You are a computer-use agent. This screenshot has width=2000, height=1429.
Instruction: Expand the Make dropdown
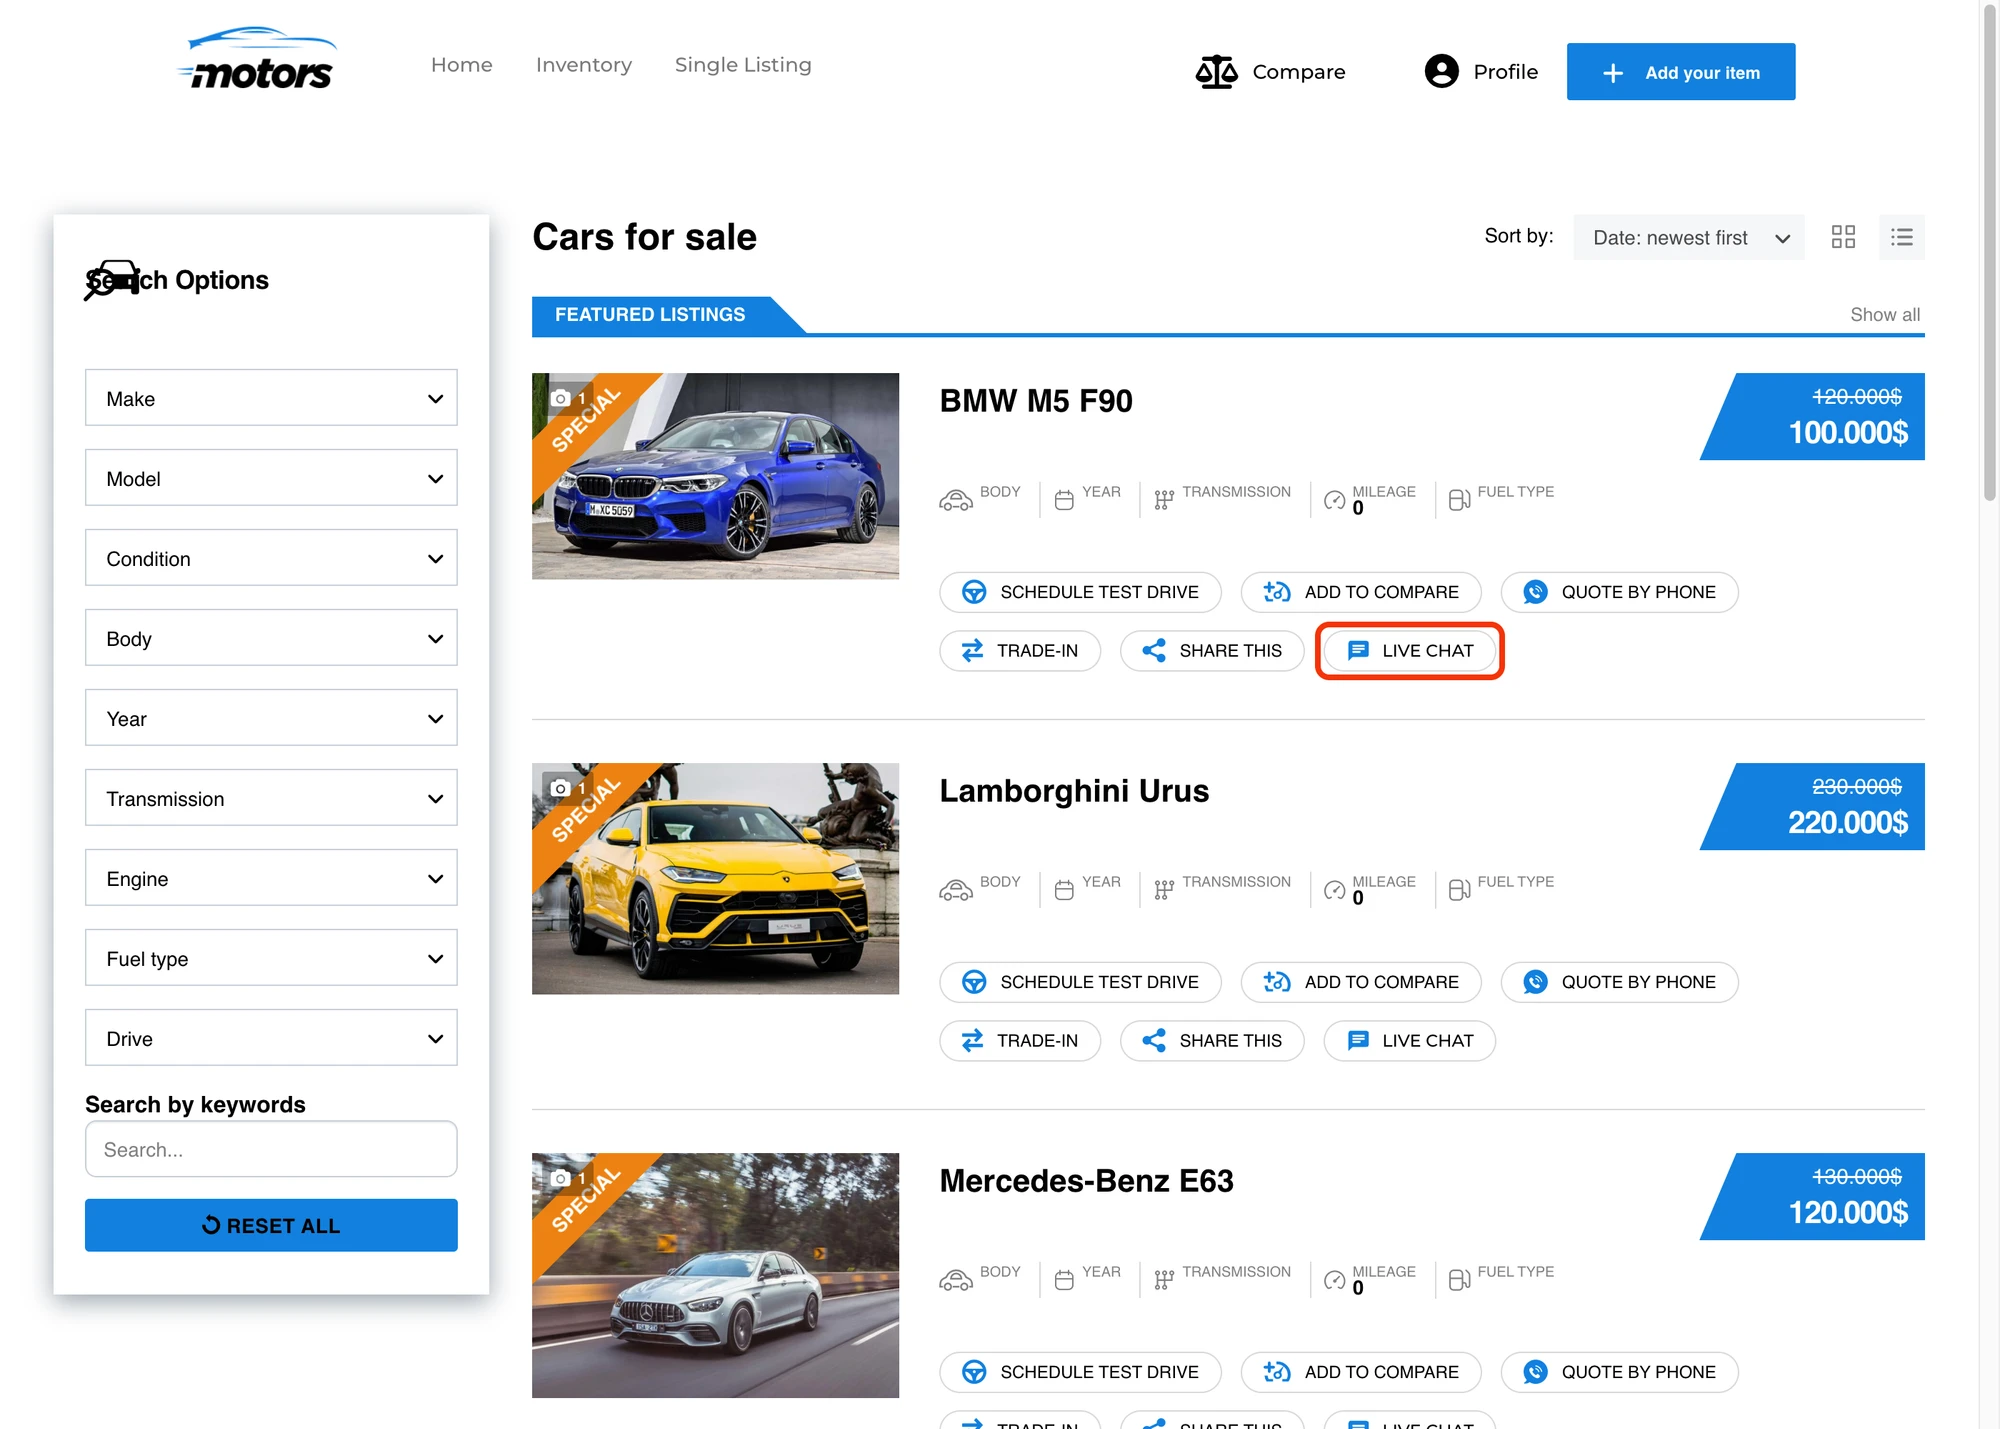pyautogui.click(x=271, y=398)
